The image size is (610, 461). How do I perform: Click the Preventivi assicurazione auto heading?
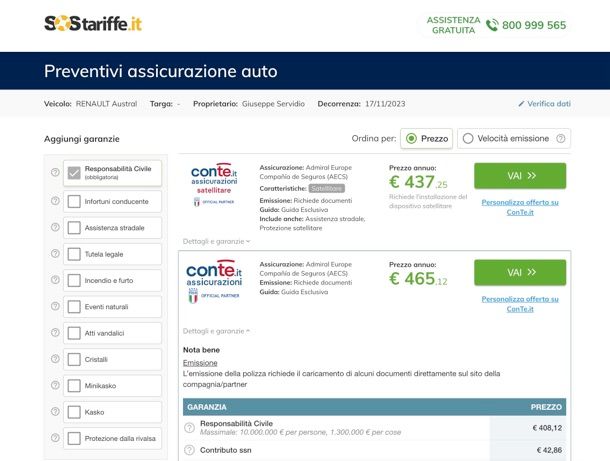[x=161, y=71]
